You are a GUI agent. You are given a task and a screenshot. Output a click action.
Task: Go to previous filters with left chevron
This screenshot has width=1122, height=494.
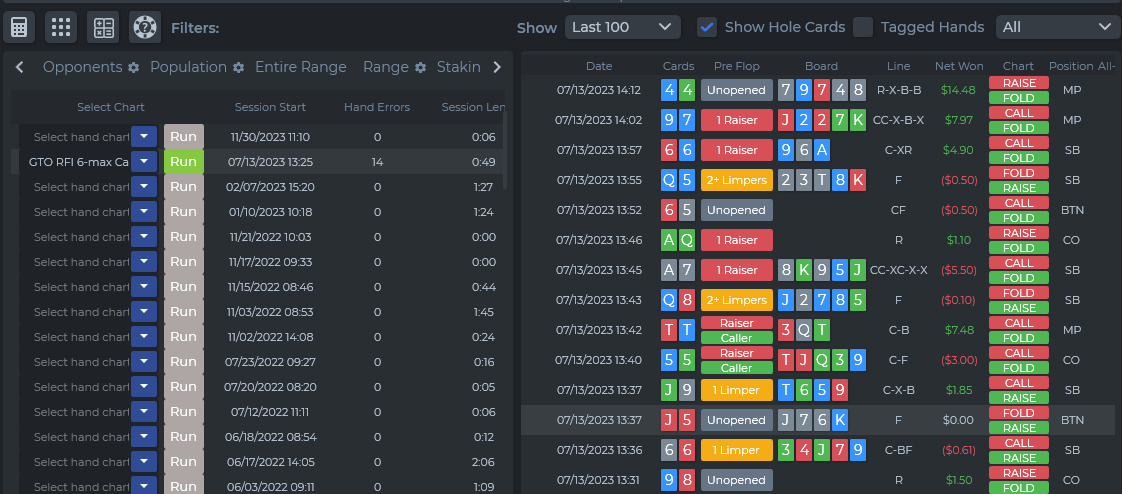(19, 67)
